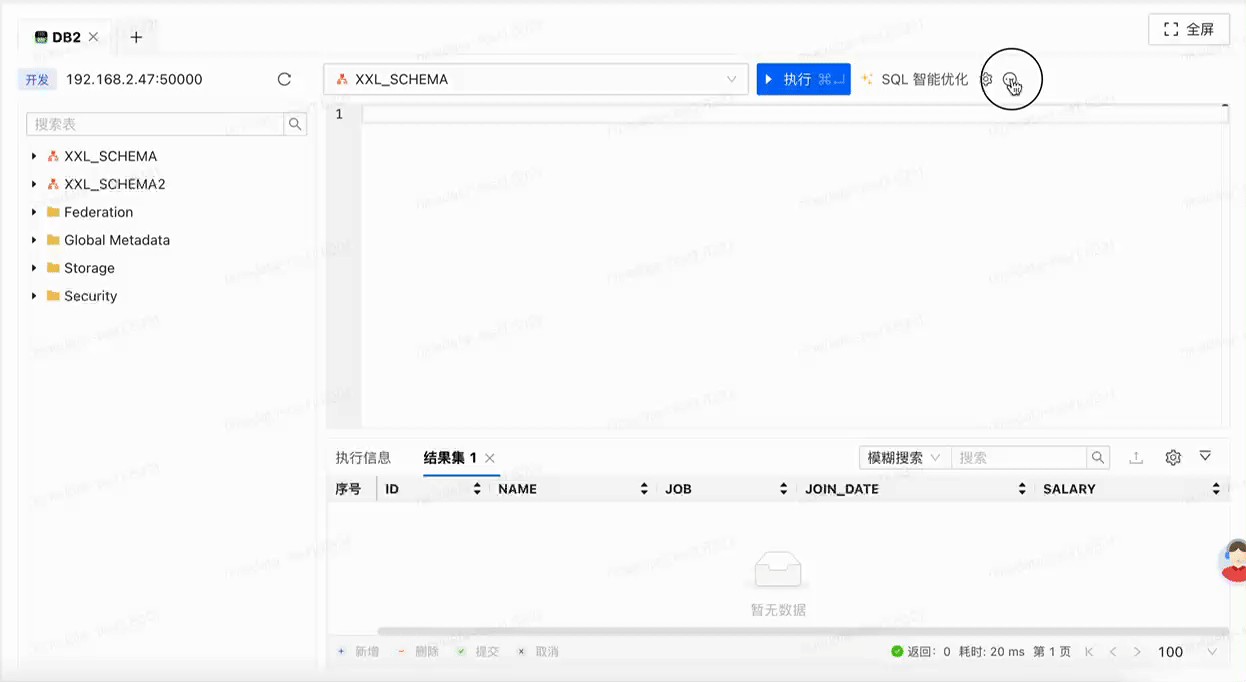Click the result search magnifier icon
The height and width of the screenshot is (682, 1246).
click(1098, 457)
